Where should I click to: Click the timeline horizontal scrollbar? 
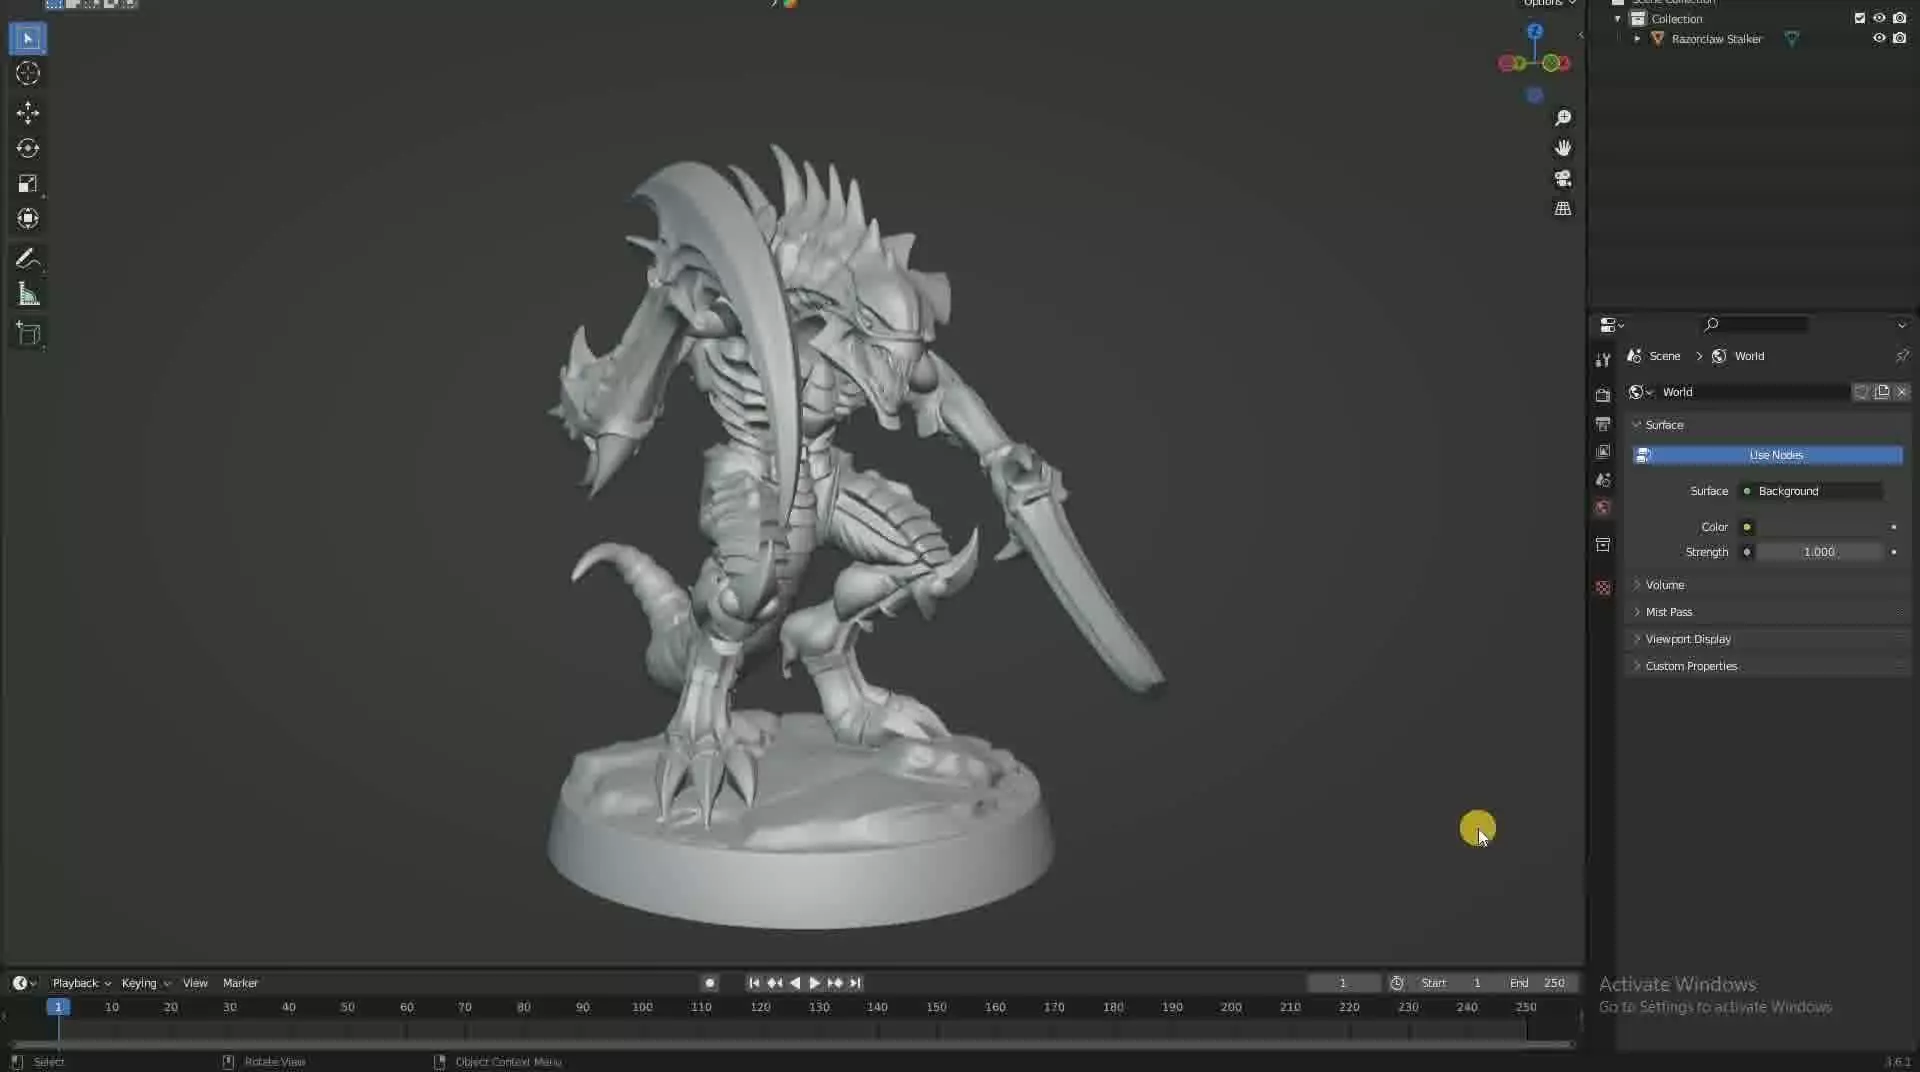790,1045
